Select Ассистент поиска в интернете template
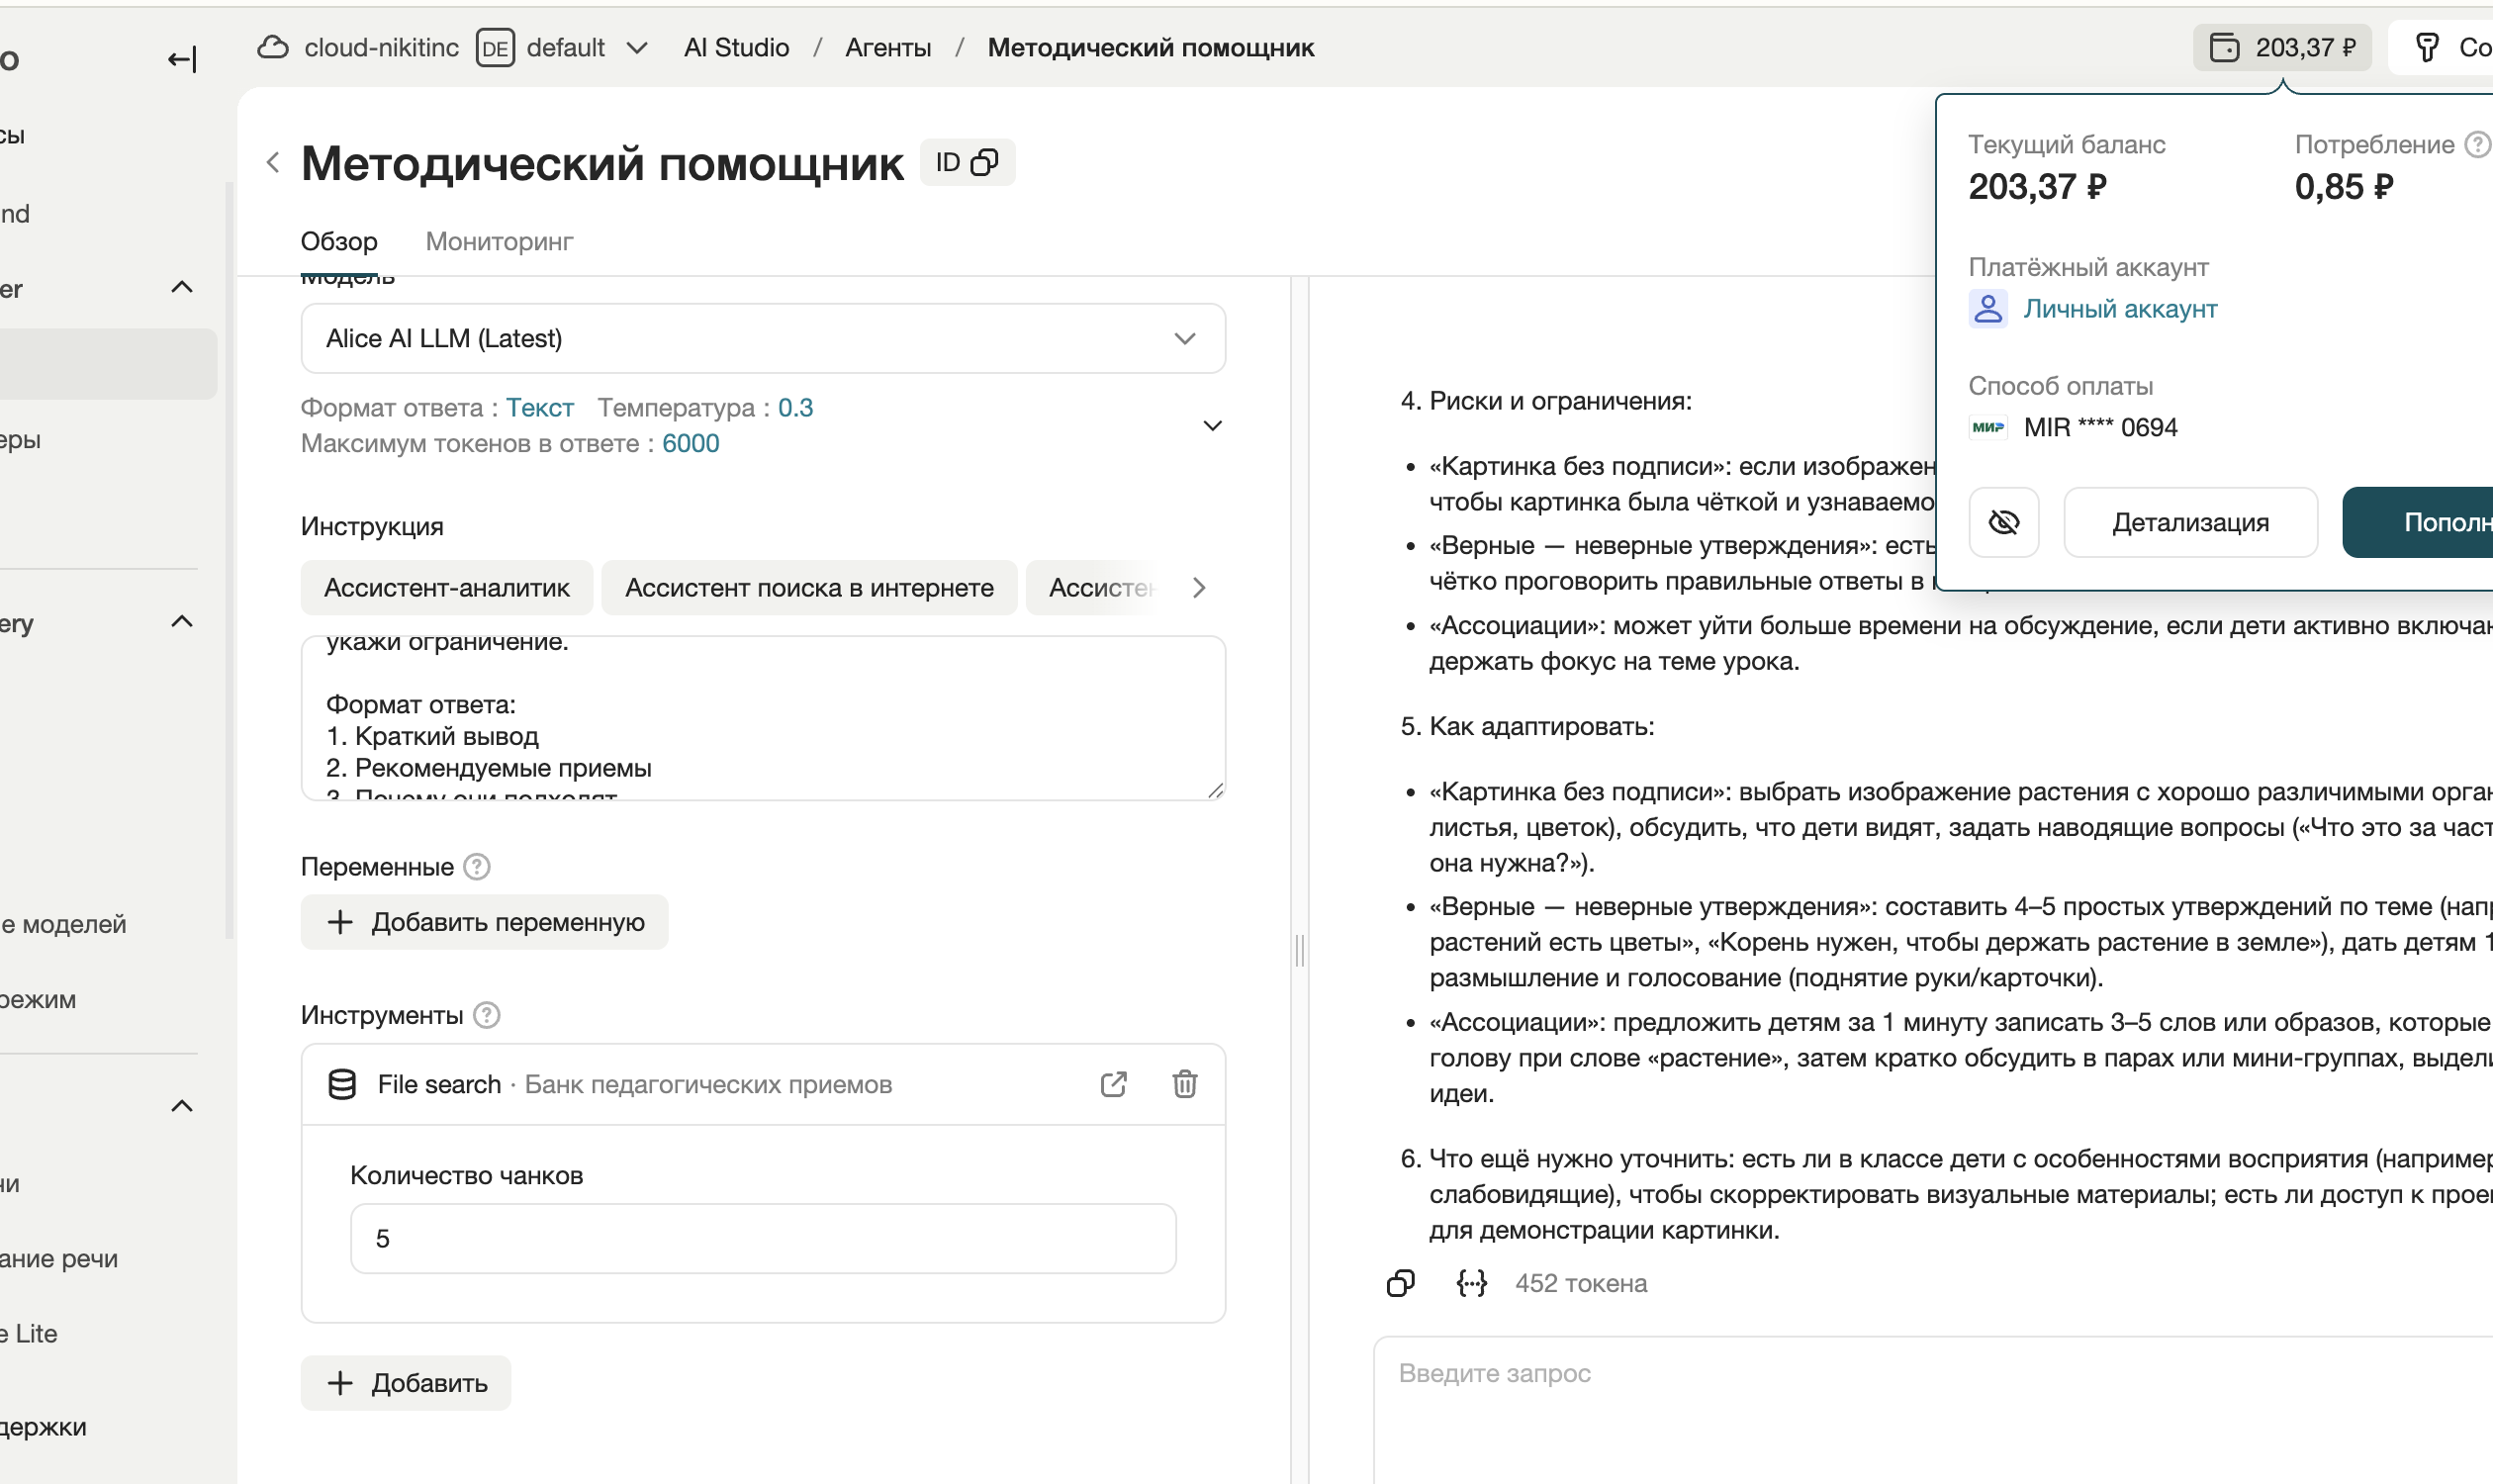Image resolution: width=2493 pixels, height=1484 pixels. pyautogui.click(x=809, y=588)
